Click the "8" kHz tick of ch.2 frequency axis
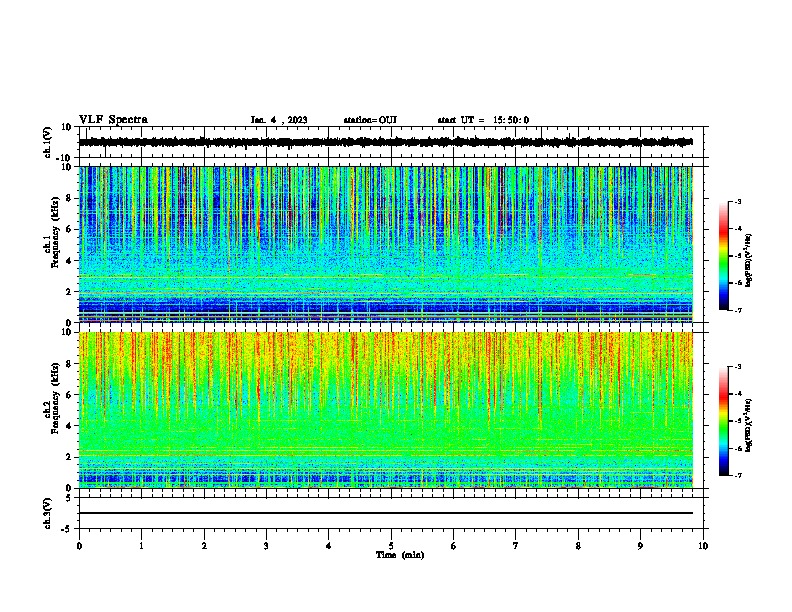The image size is (792, 612). [x=69, y=364]
